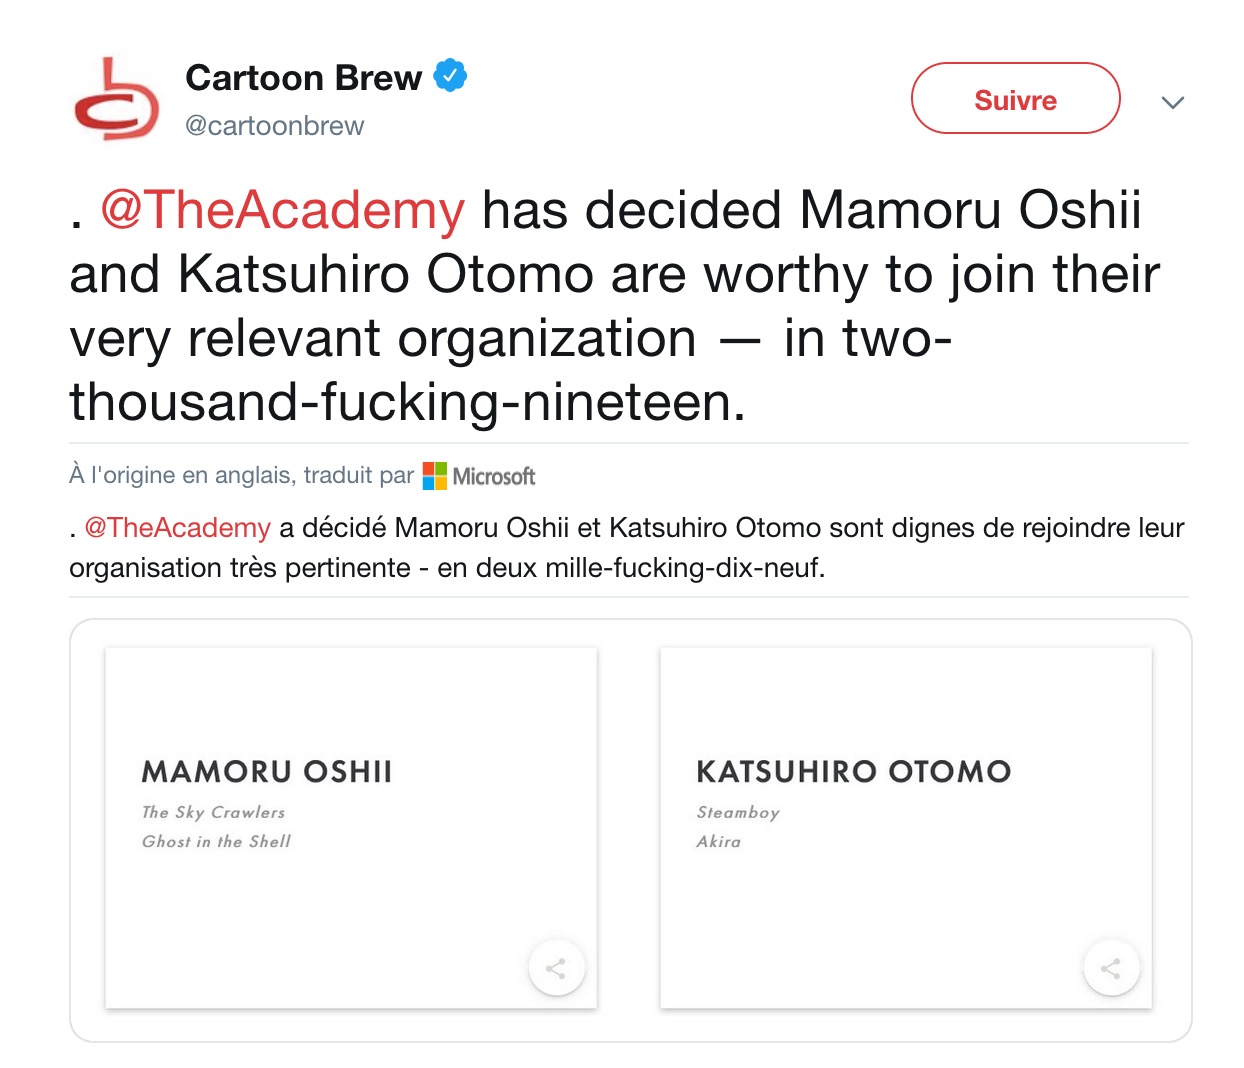Open the tweet options chevron menu
Viewport: 1244px width, 1068px height.
1172,102
